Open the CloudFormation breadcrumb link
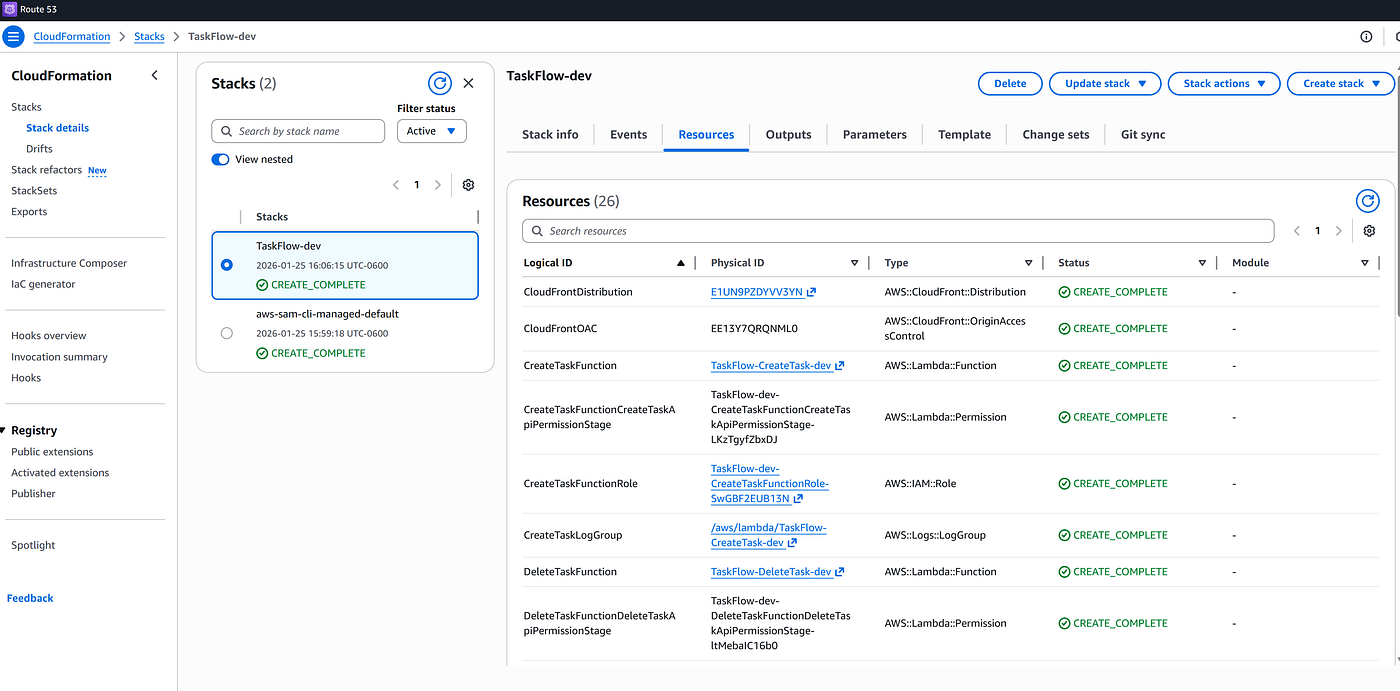Screen dimensions: 1400x691 pos(72,37)
